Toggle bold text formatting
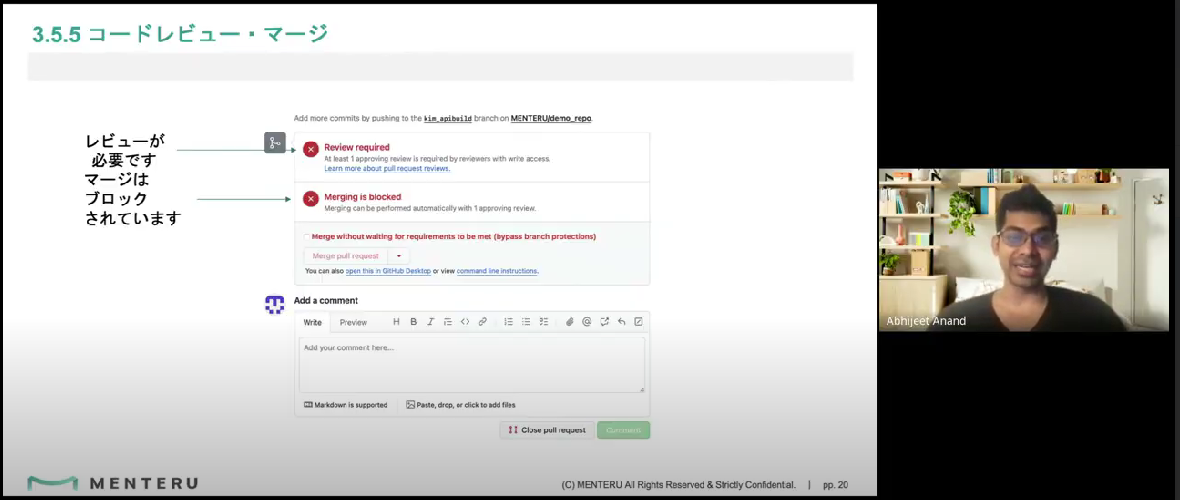1180x500 pixels. click(413, 322)
